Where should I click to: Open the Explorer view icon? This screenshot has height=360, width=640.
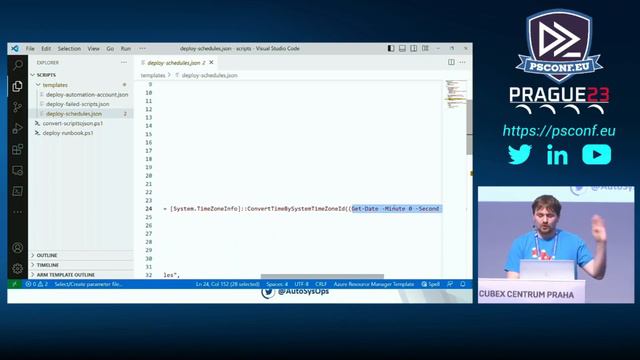18,86
